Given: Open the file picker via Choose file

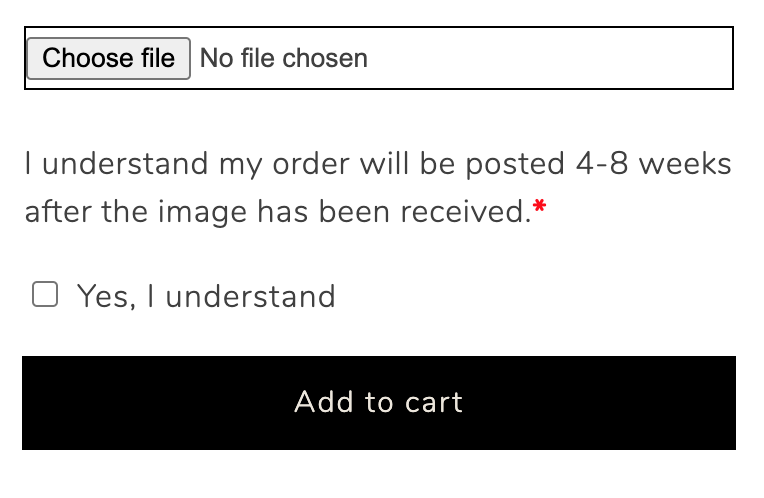Looking at the screenshot, I should click(108, 58).
